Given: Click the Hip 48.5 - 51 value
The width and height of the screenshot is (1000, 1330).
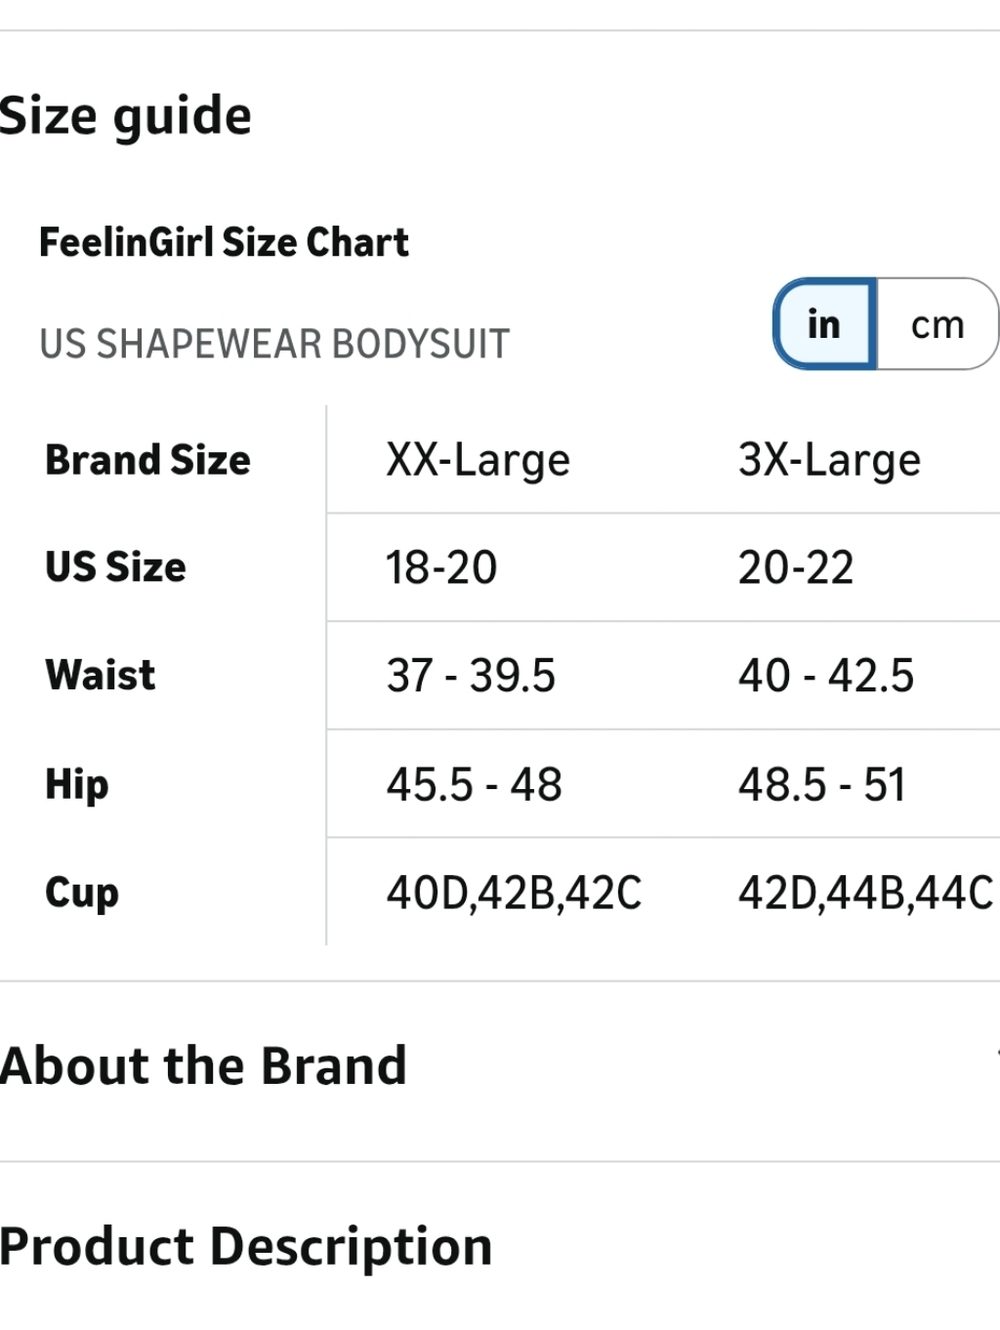Looking at the screenshot, I should point(822,785).
